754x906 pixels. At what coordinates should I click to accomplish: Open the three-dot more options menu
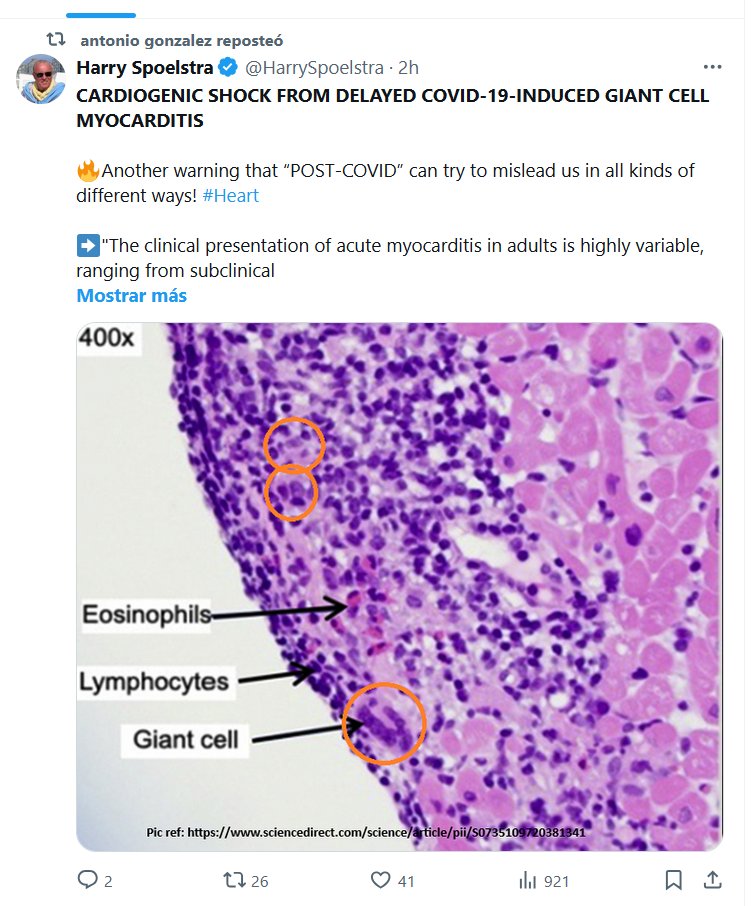click(x=712, y=67)
